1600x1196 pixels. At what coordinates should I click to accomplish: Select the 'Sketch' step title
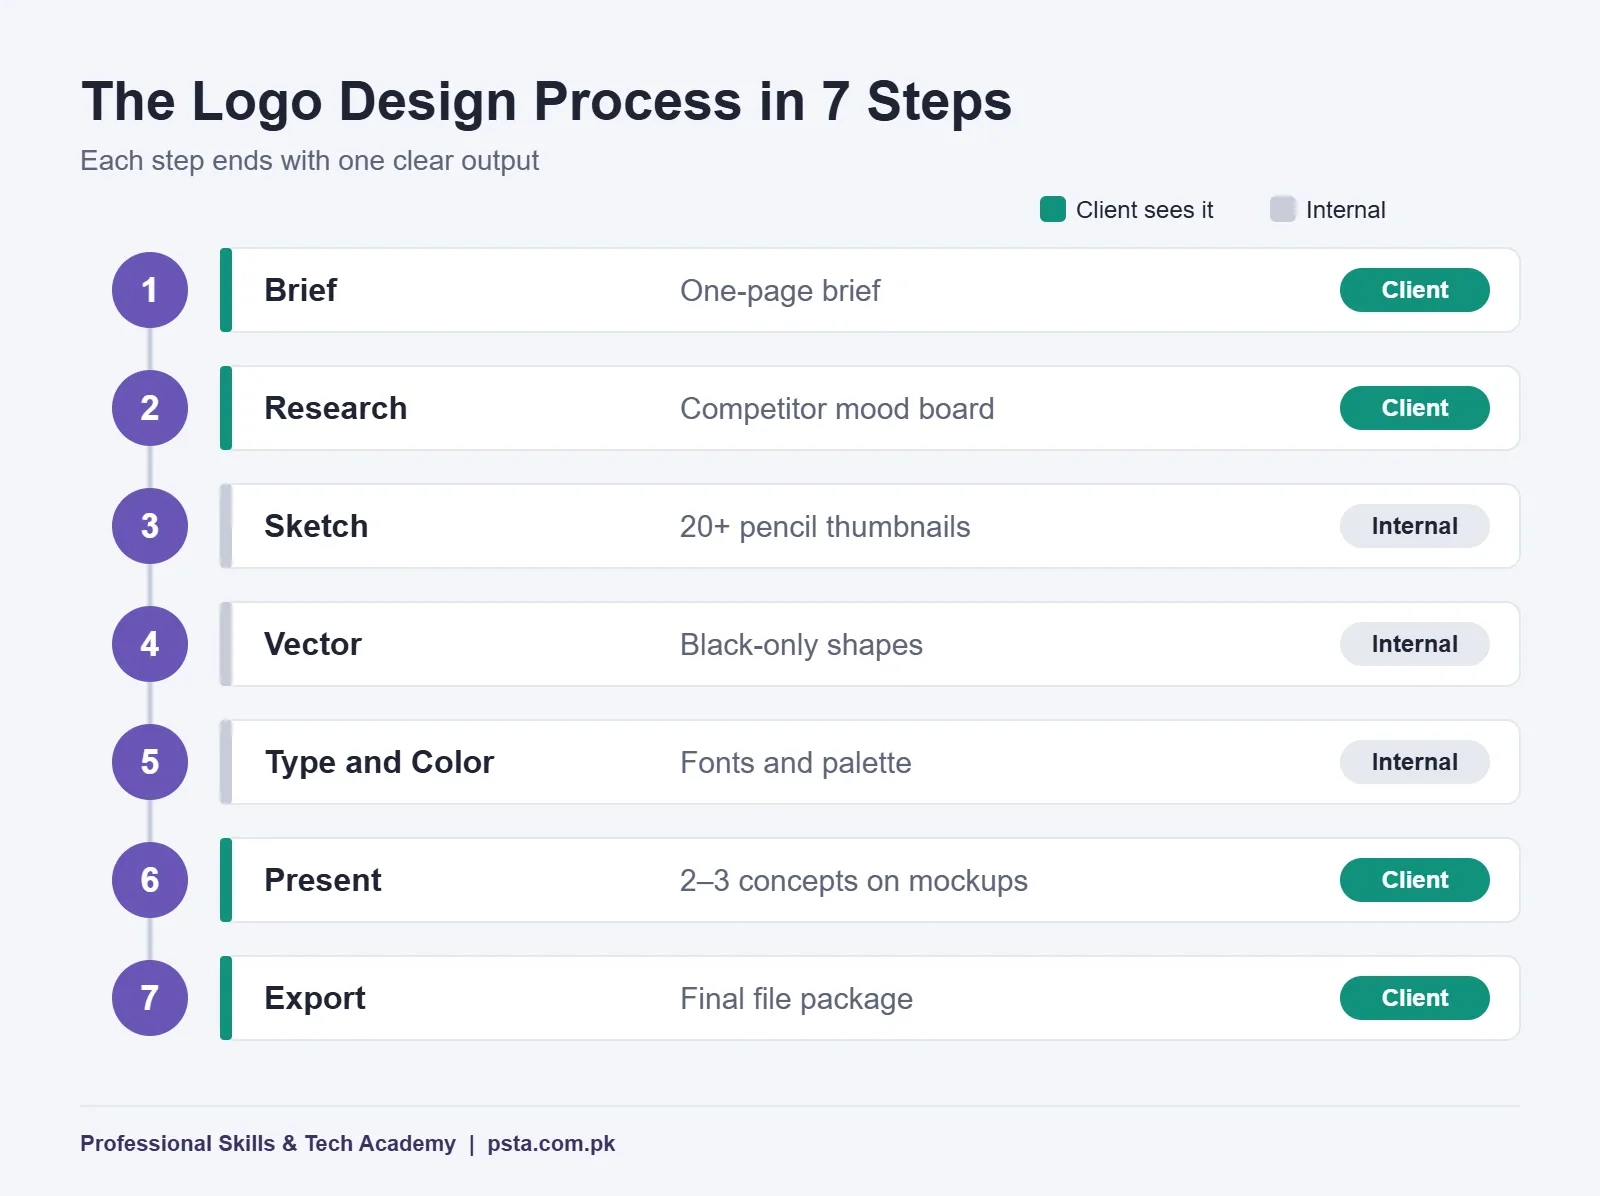[x=316, y=526]
